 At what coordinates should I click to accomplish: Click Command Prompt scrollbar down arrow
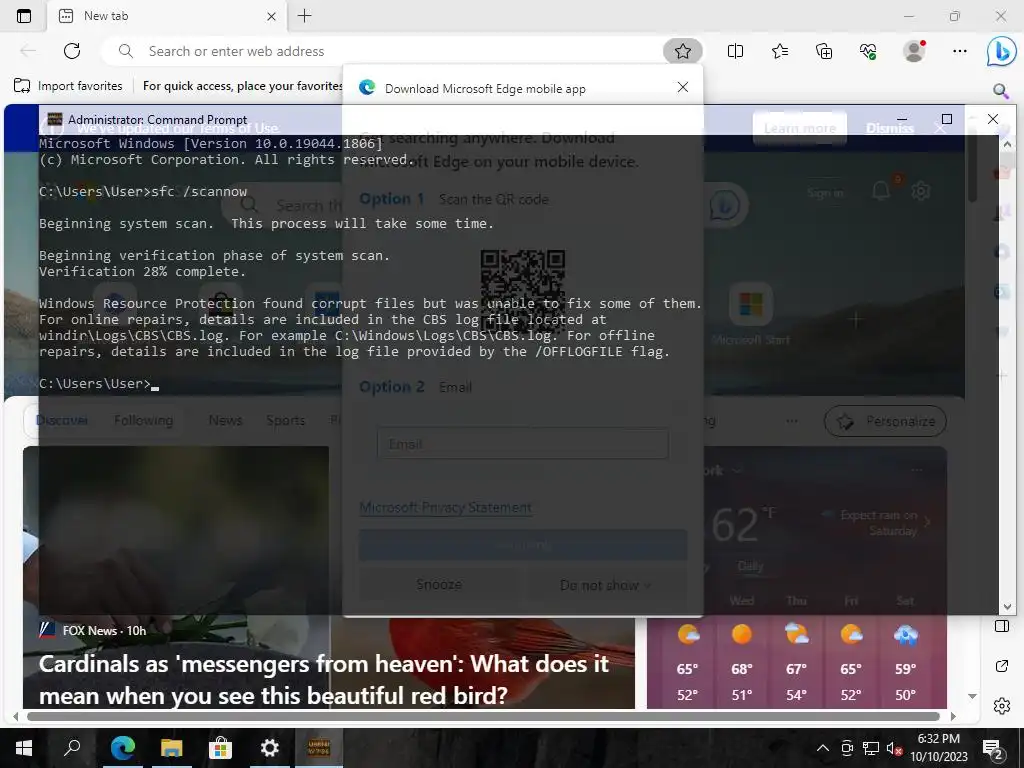point(1007,607)
